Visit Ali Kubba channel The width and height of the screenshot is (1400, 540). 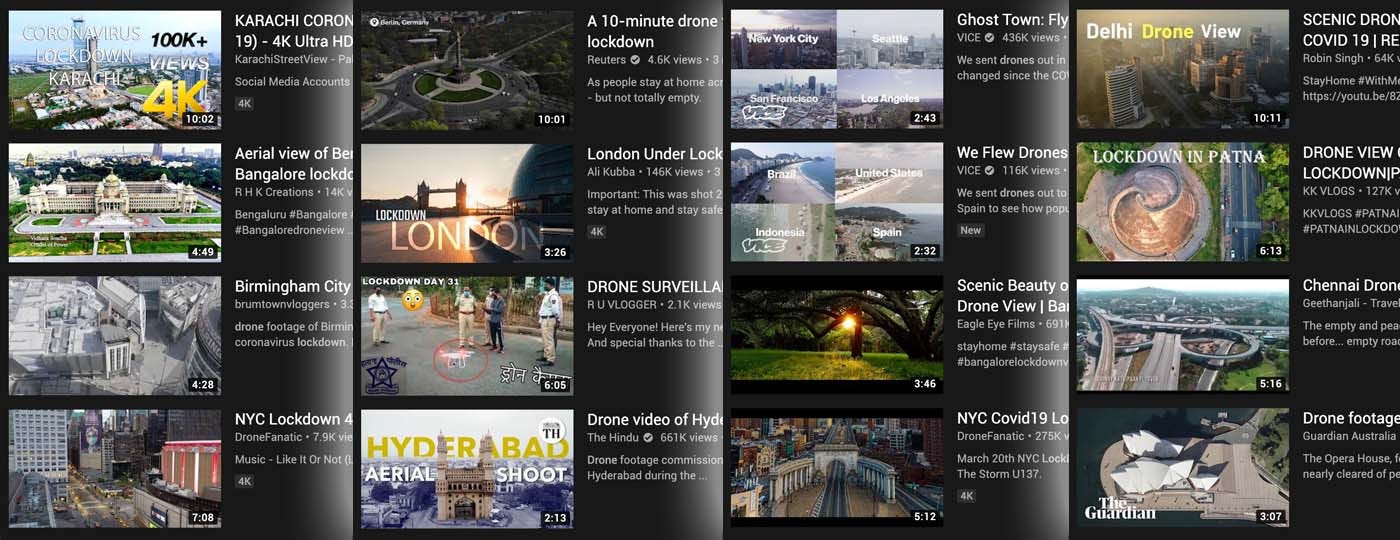pyautogui.click(x=613, y=173)
